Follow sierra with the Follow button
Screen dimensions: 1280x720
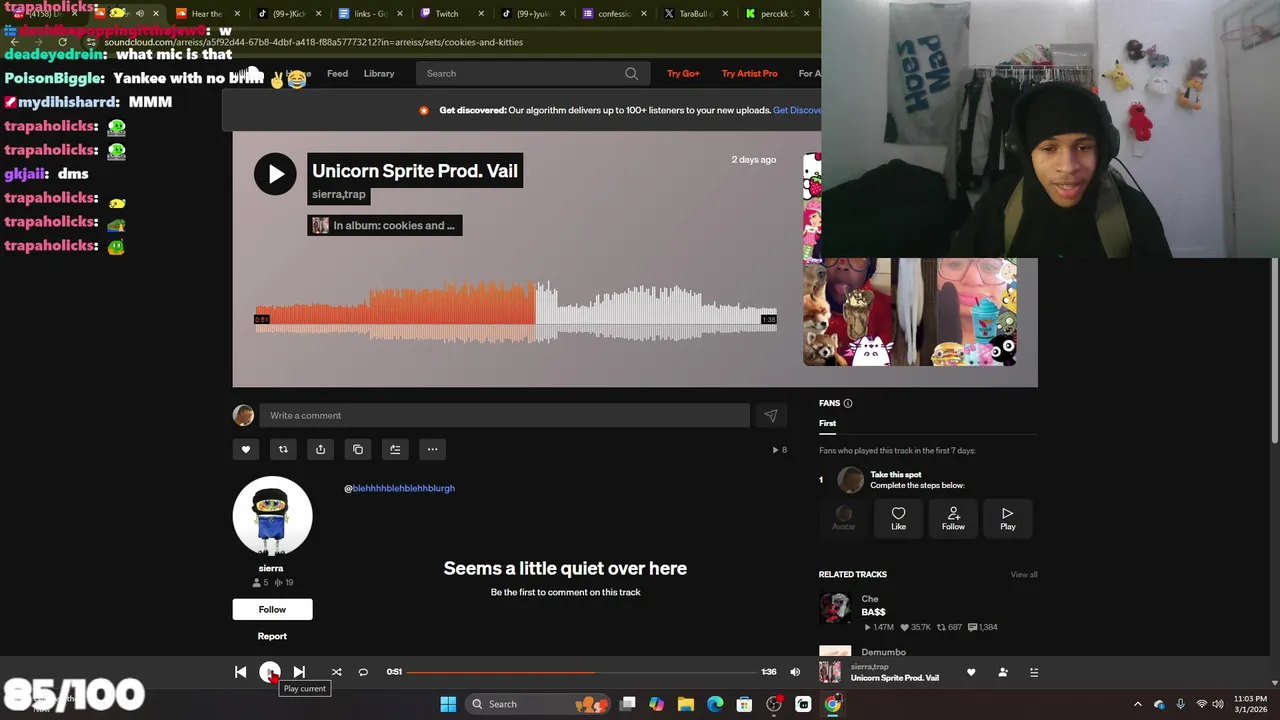coord(272,609)
